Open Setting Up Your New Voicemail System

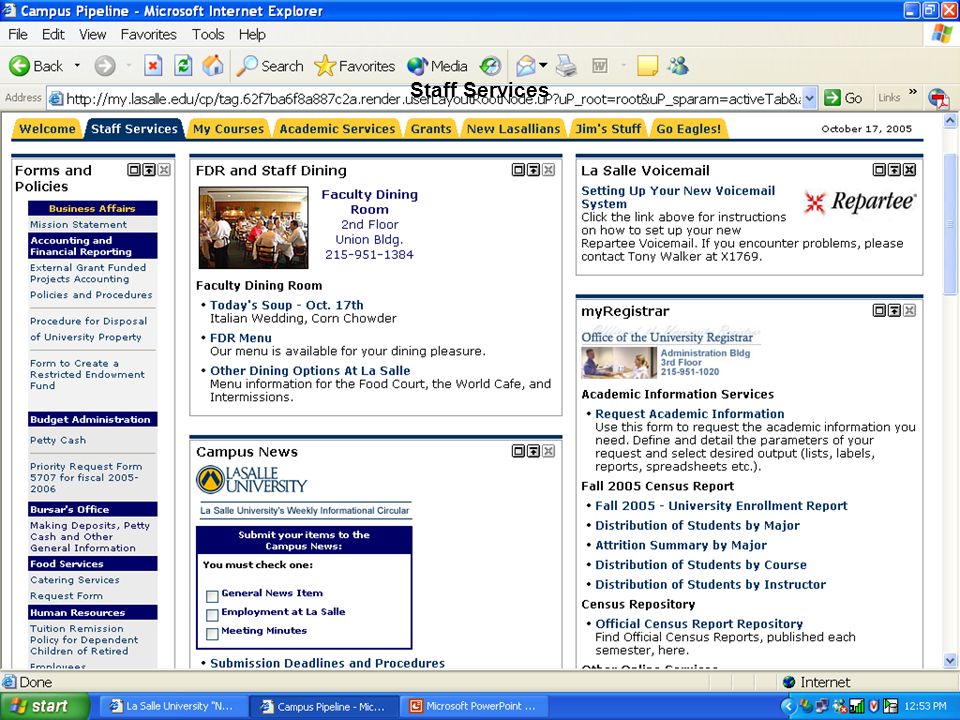pyautogui.click(x=678, y=197)
